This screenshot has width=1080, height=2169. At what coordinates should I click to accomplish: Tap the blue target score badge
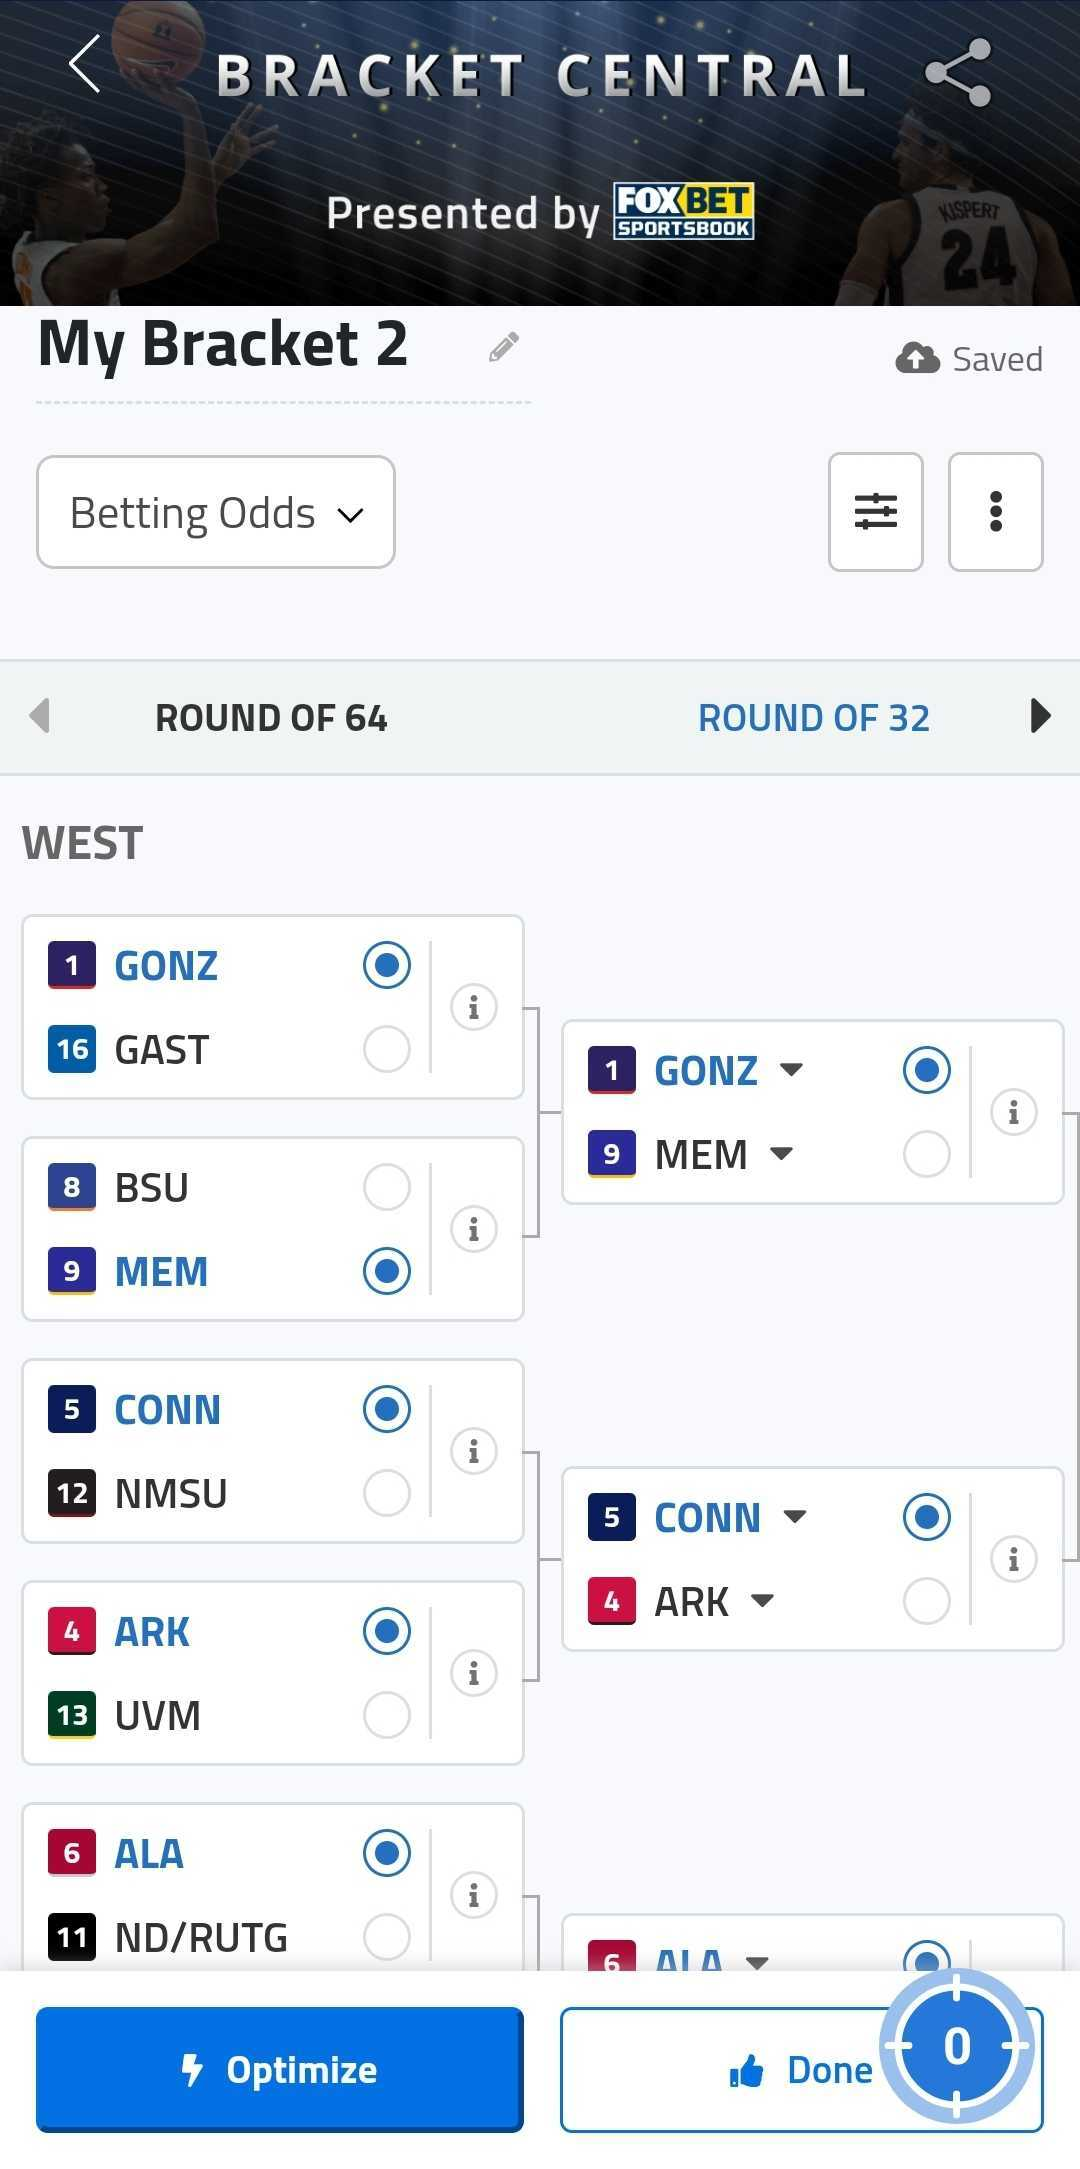point(956,2046)
